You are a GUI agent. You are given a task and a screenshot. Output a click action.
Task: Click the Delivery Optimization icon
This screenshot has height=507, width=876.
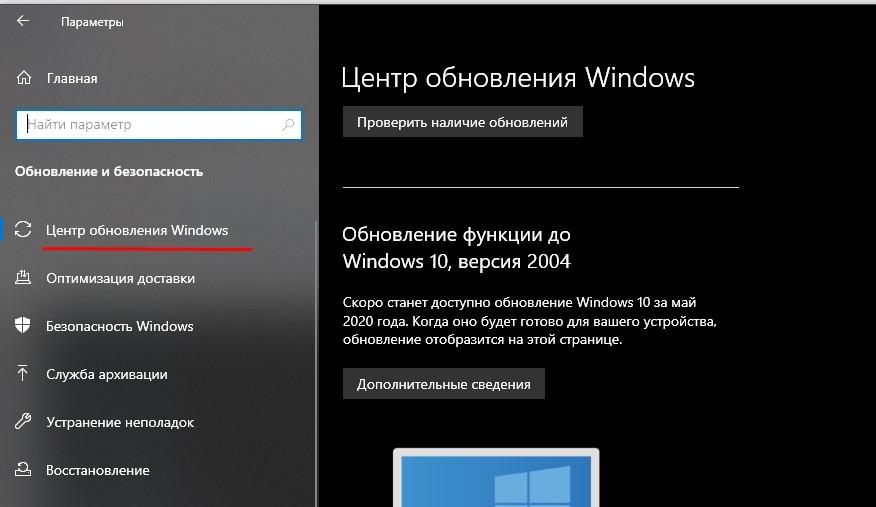[23, 278]
